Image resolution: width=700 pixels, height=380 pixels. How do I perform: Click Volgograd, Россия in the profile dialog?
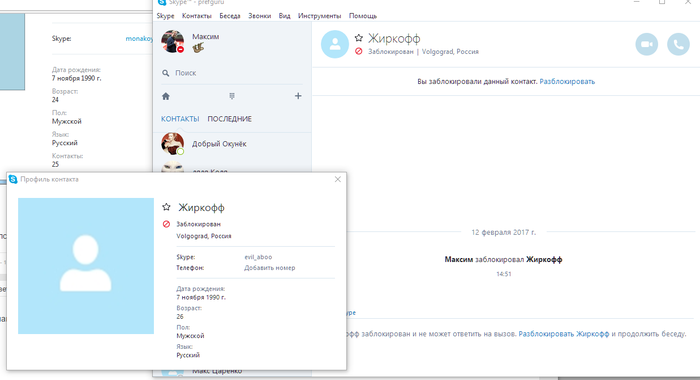[x=204, y=236]
